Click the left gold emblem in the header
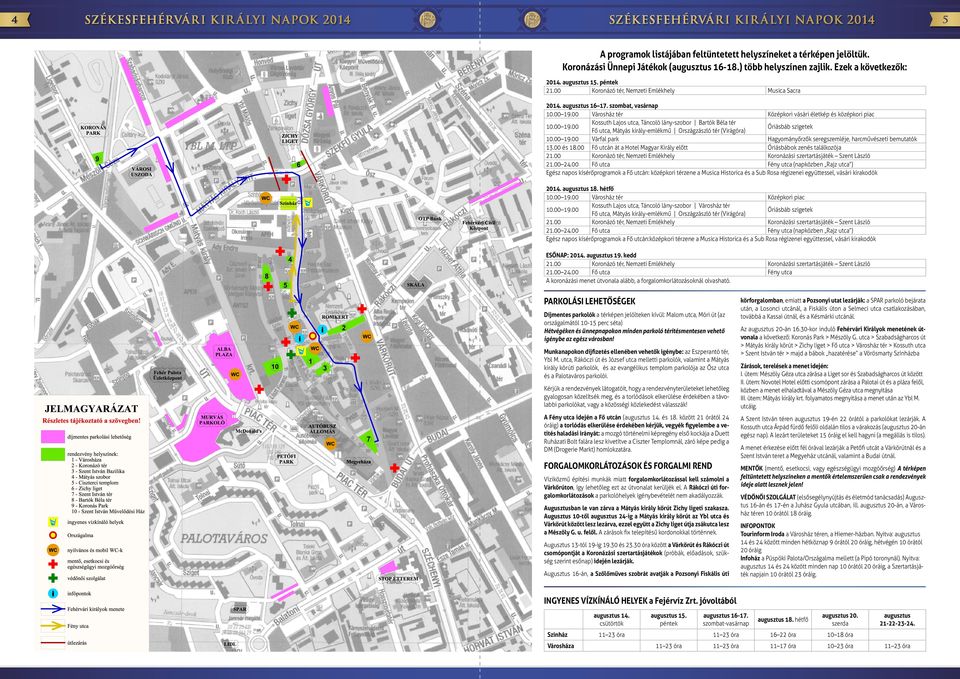 [428, 19]
